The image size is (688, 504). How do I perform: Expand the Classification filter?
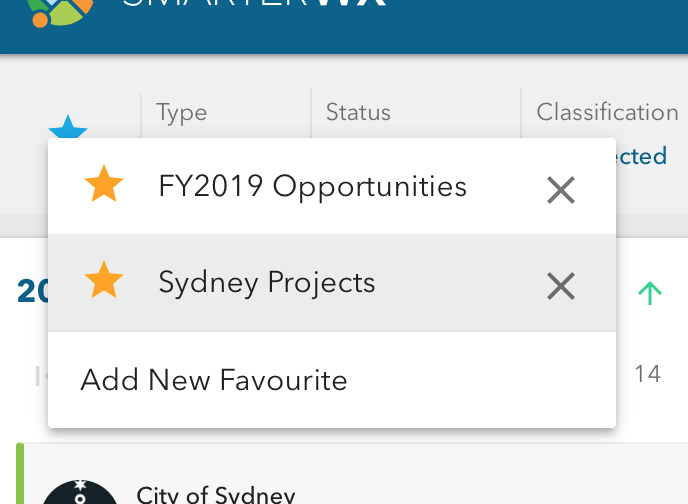(x=607, y=112)
